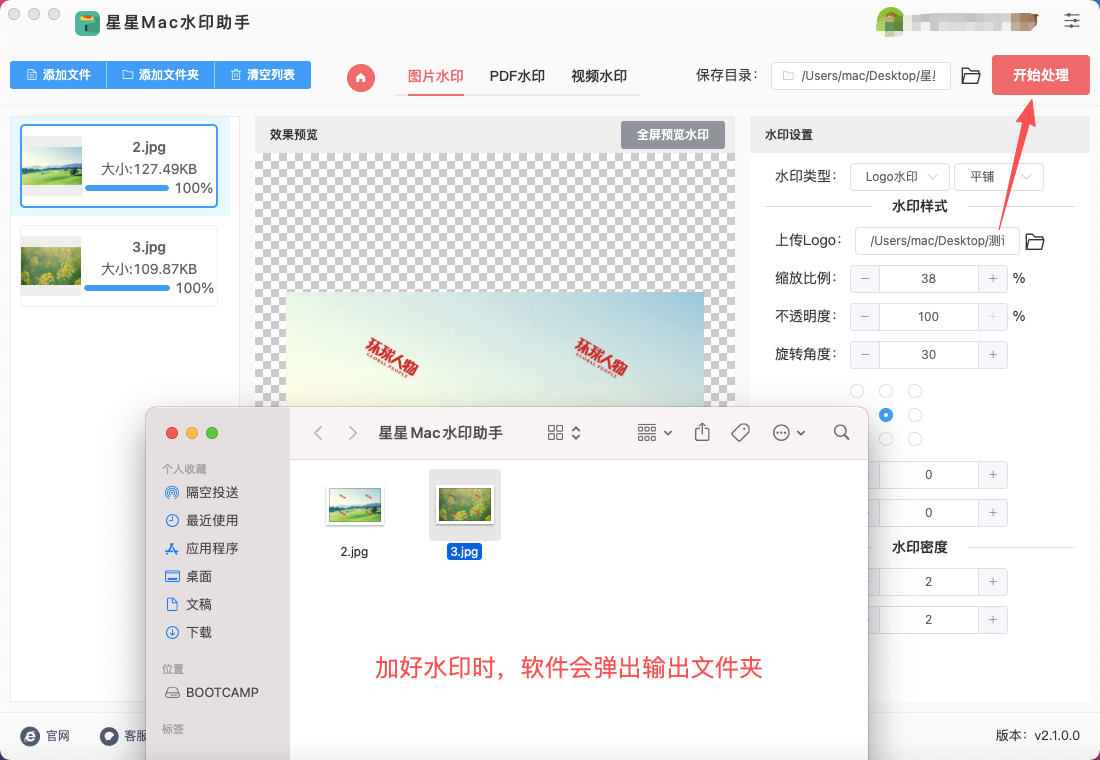
Task: Click user avatar at top right
Action: tap(890, 21)
